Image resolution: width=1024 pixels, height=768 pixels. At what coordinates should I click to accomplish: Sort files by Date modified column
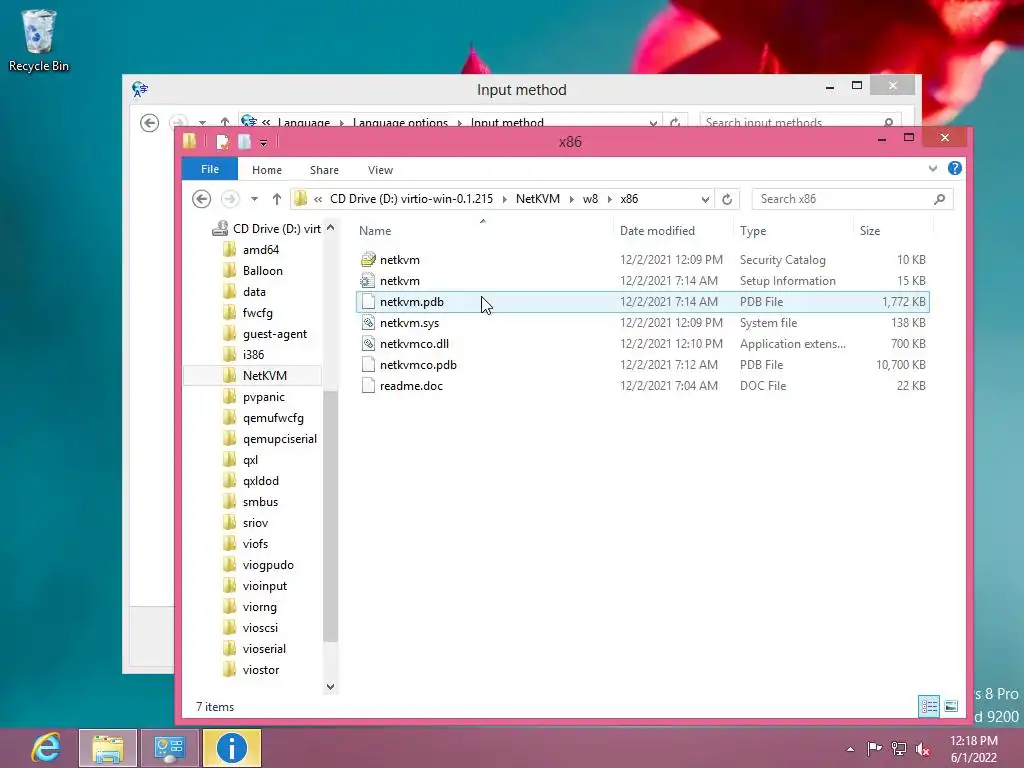673,231
